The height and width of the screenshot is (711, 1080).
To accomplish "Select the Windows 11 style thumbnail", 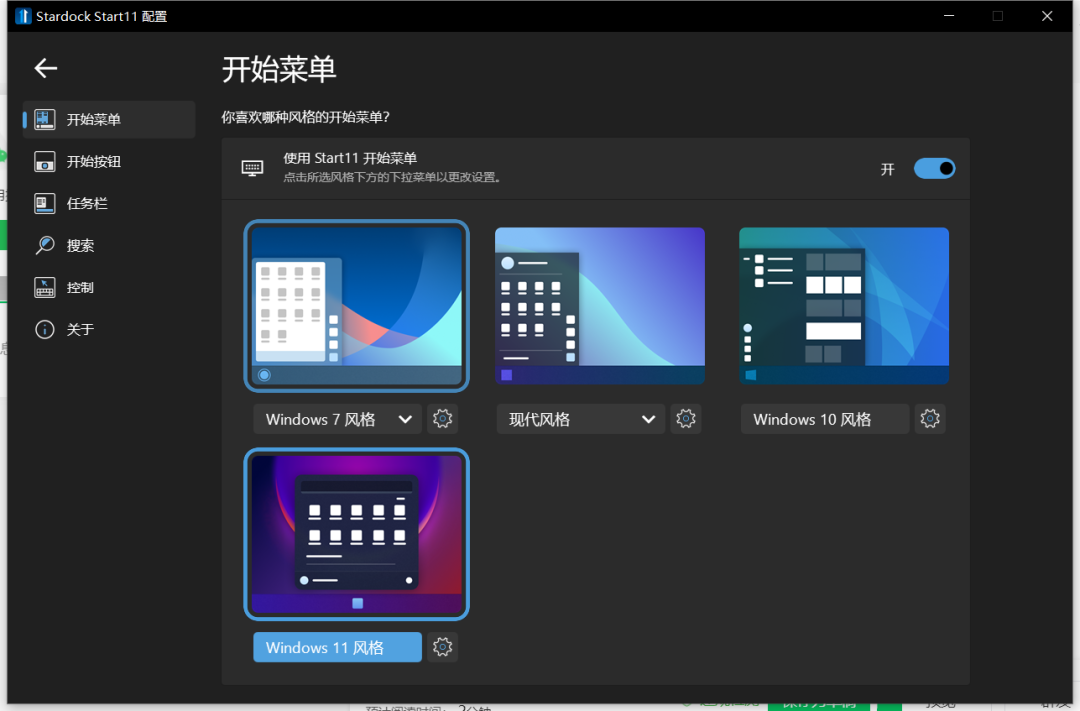I will click(x=357, y=535).
